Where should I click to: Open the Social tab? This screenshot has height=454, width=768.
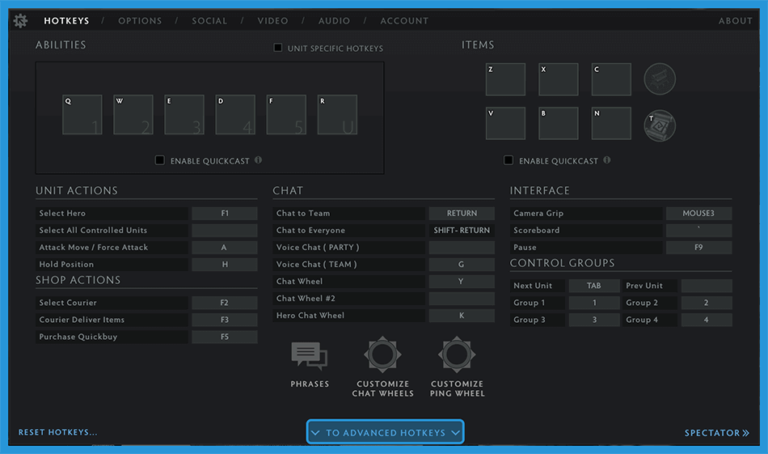click(210, 21)
